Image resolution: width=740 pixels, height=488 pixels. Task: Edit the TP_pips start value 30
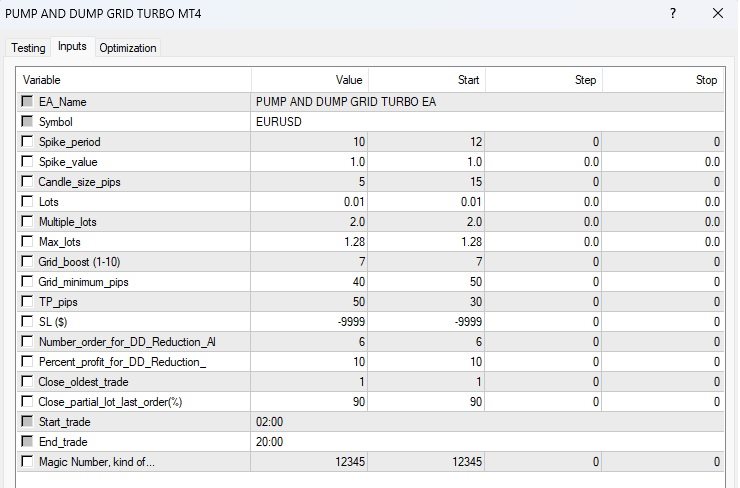(426, 302)
